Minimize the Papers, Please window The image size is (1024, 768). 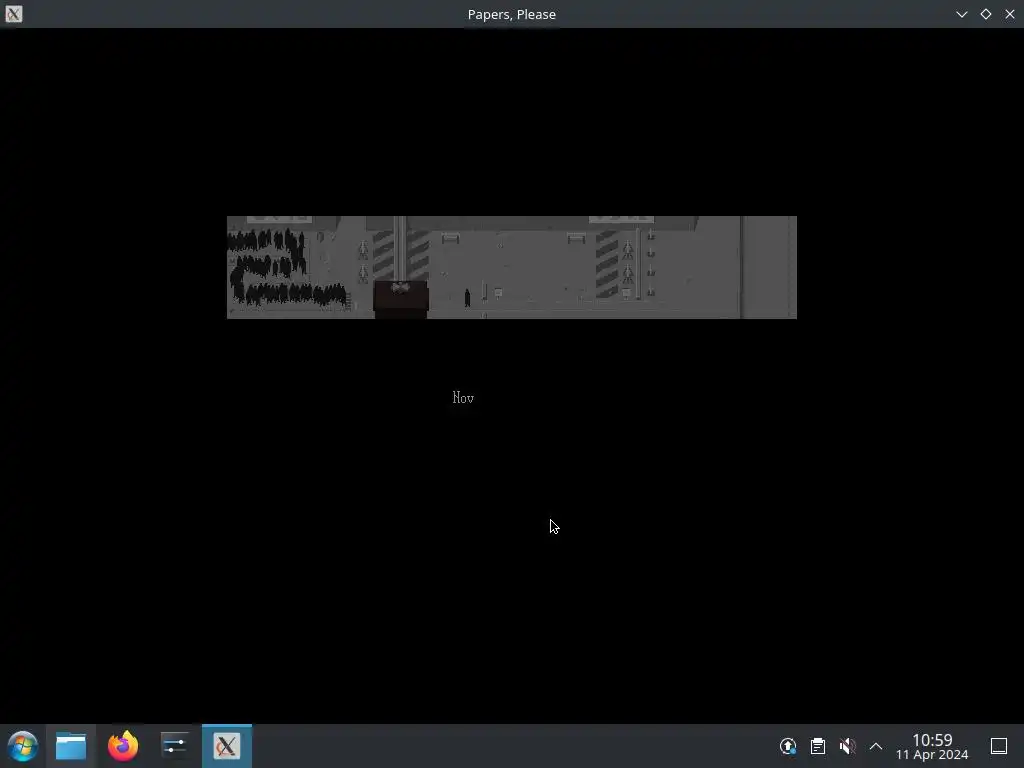tap(961, 14)
